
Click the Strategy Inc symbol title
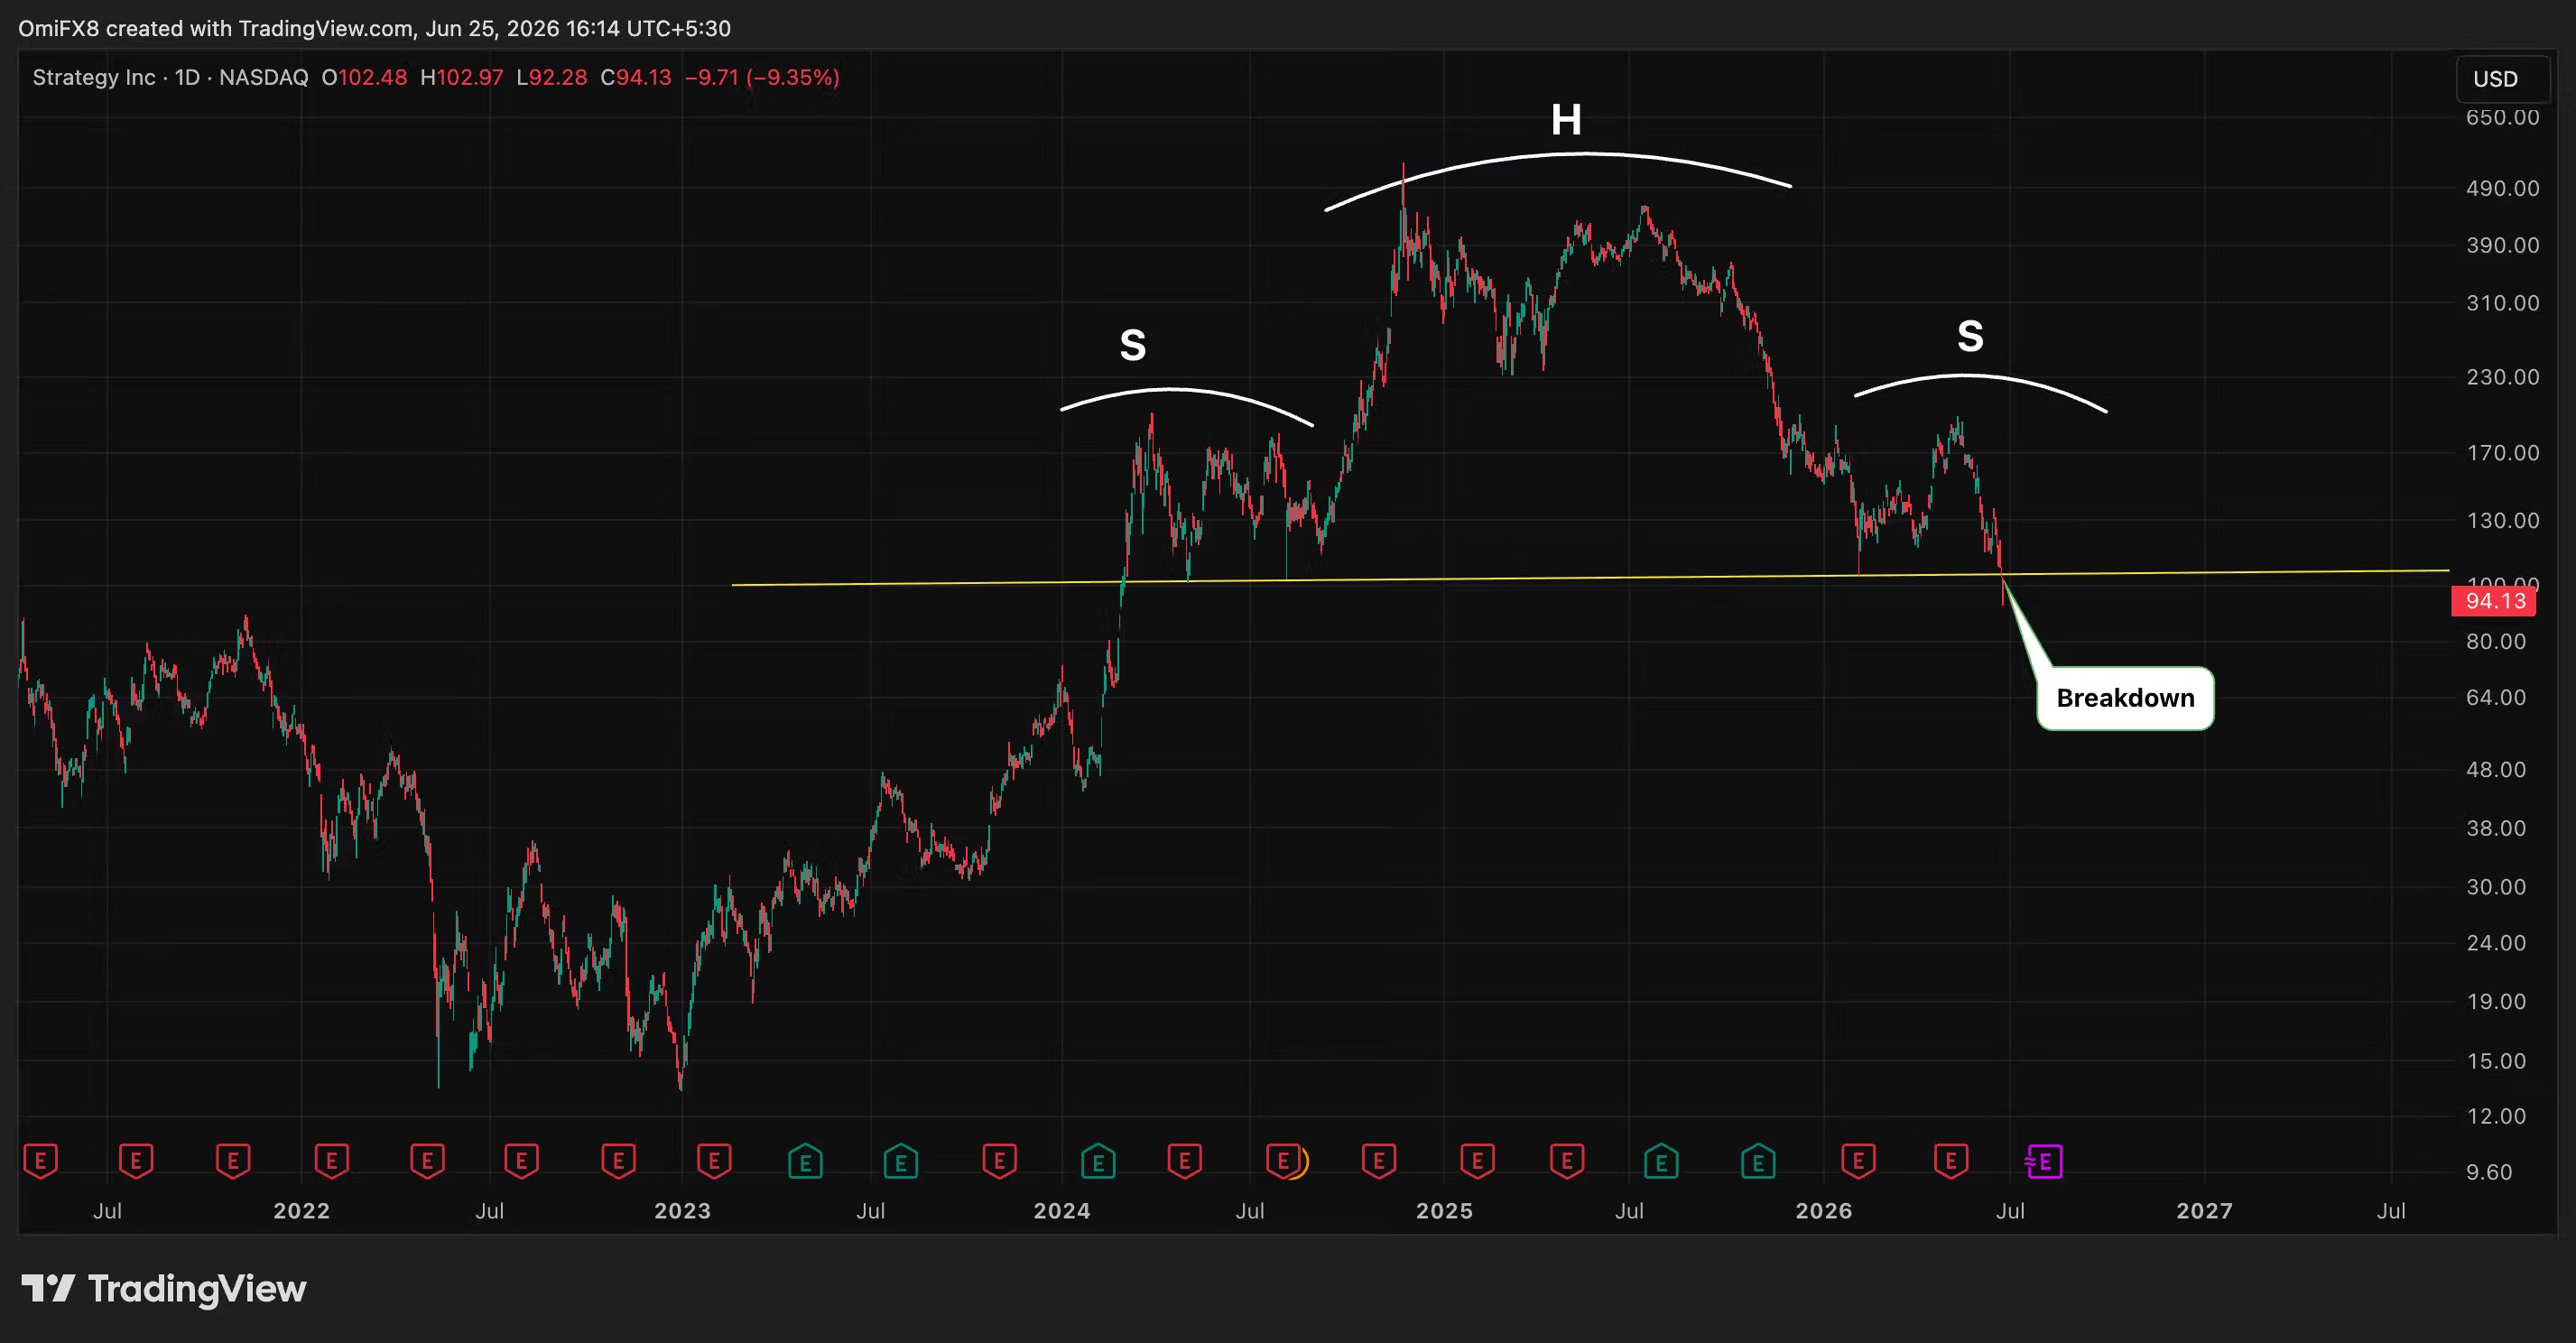94,77
